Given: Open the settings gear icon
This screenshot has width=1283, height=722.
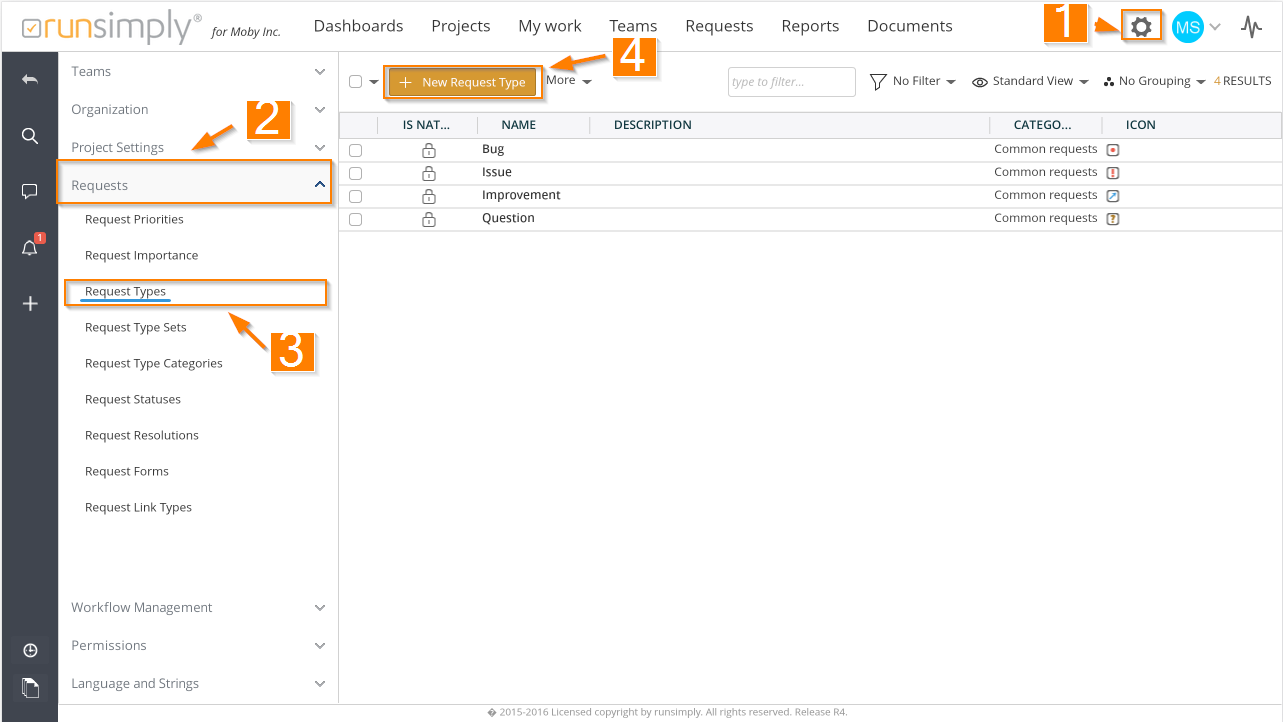Looking at the screenshot, I should [1141, 27].
